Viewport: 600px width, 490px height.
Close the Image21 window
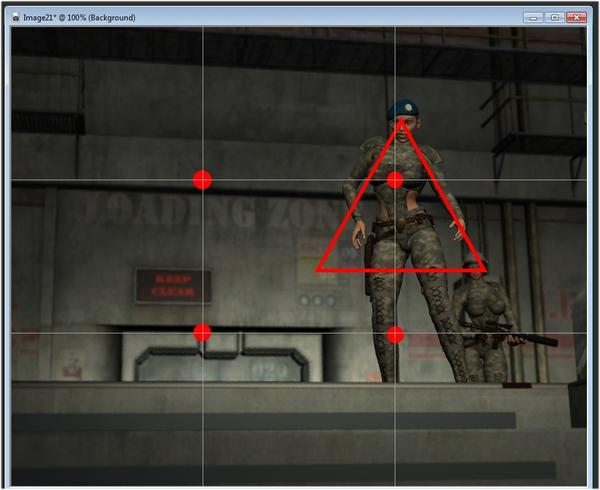[576, 18]
